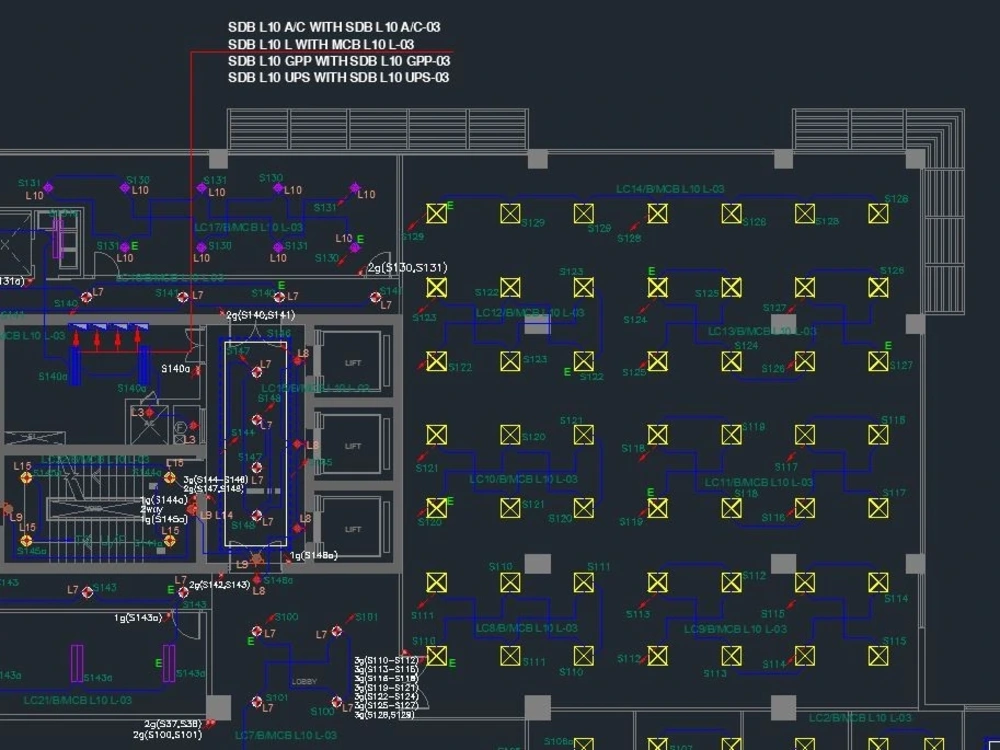1000x750 pixels.
Task: Click the red exhaust fan symbol labeled L3
Action: click(x=148, y=412)
